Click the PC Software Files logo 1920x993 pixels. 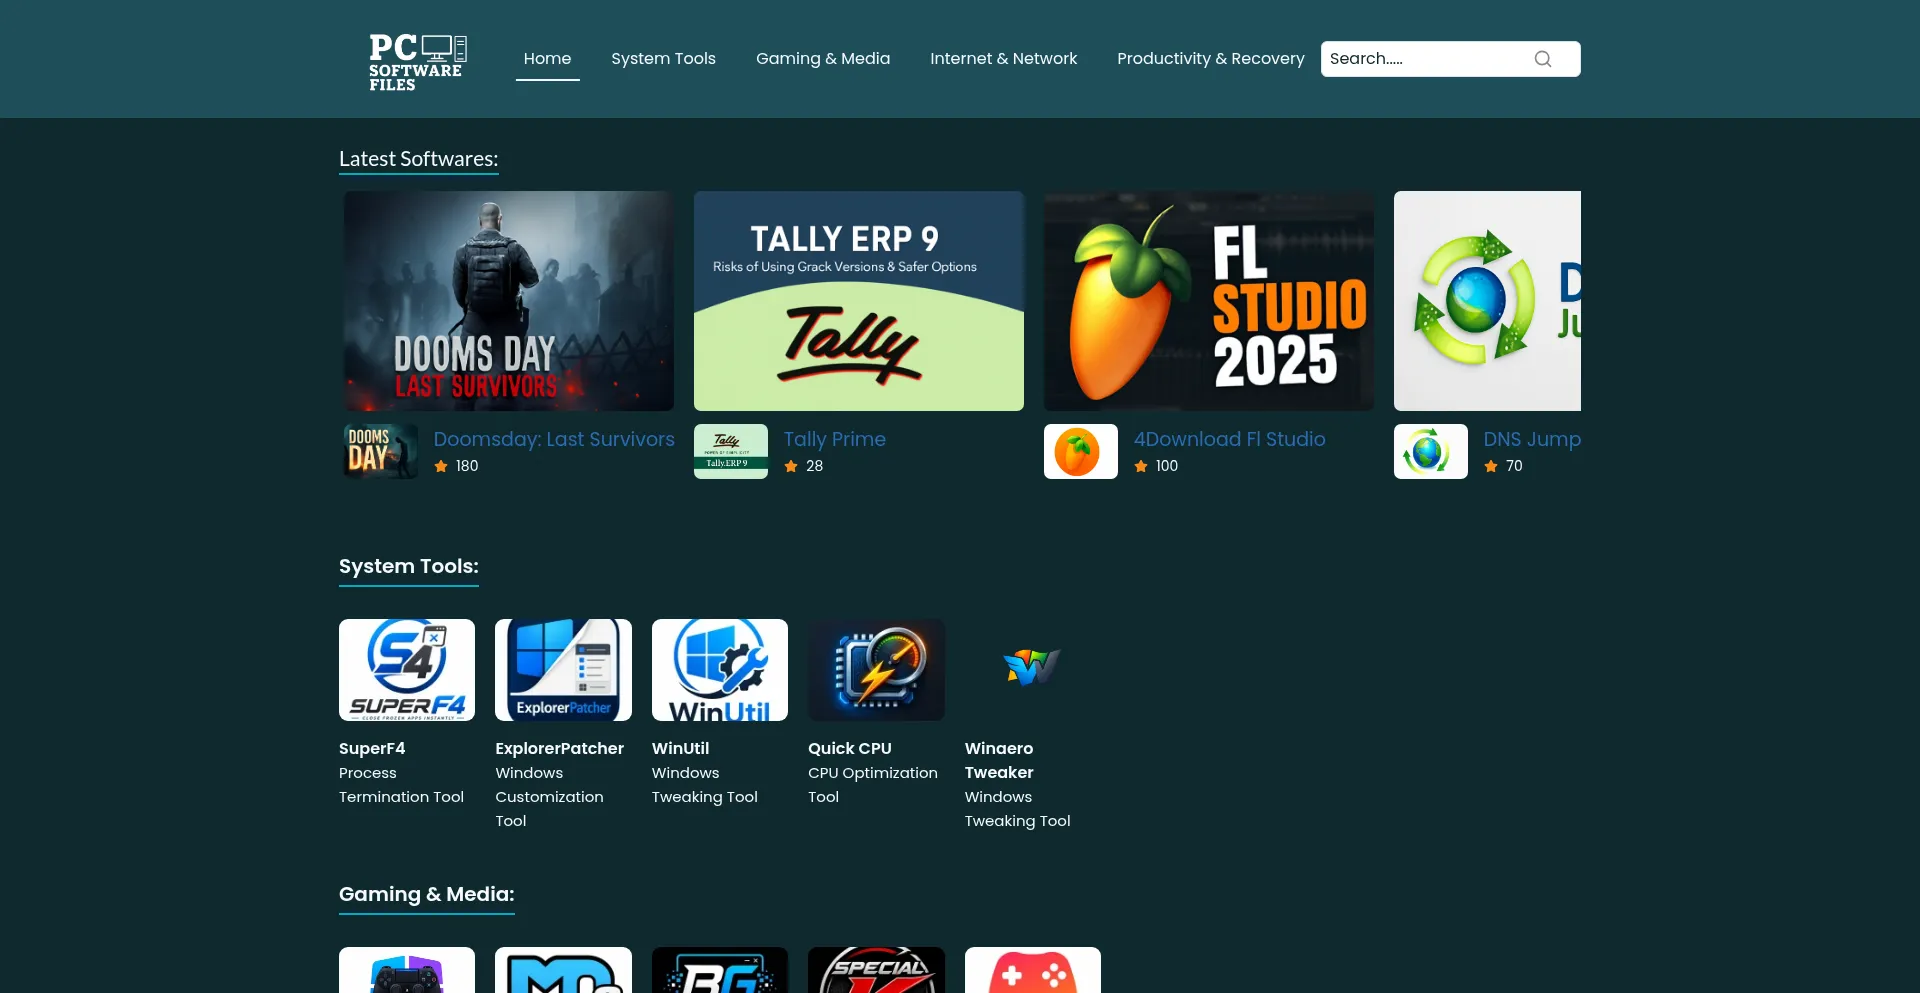418,62
